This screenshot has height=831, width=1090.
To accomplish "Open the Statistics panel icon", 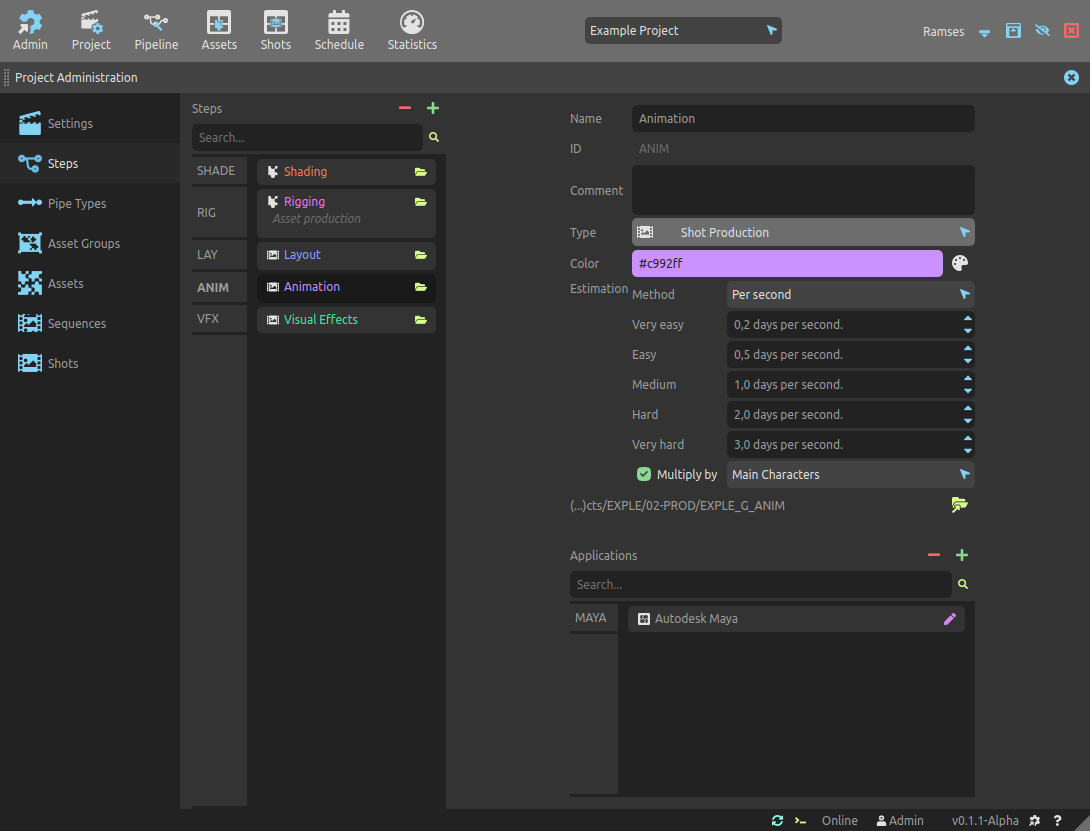I will tap(412, 30).
